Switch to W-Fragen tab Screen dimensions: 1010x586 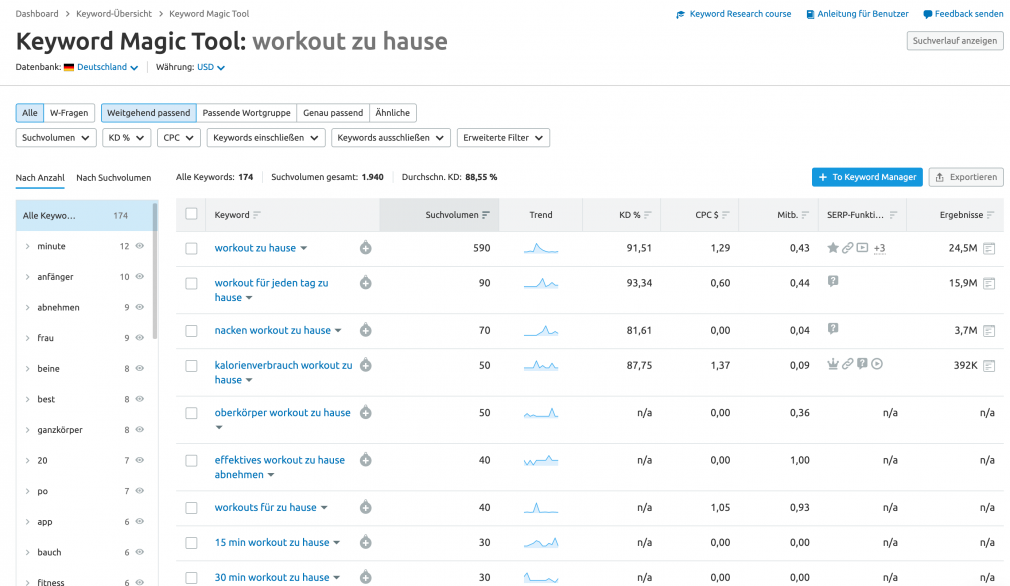pyautogui.click(x=69, y=113)
